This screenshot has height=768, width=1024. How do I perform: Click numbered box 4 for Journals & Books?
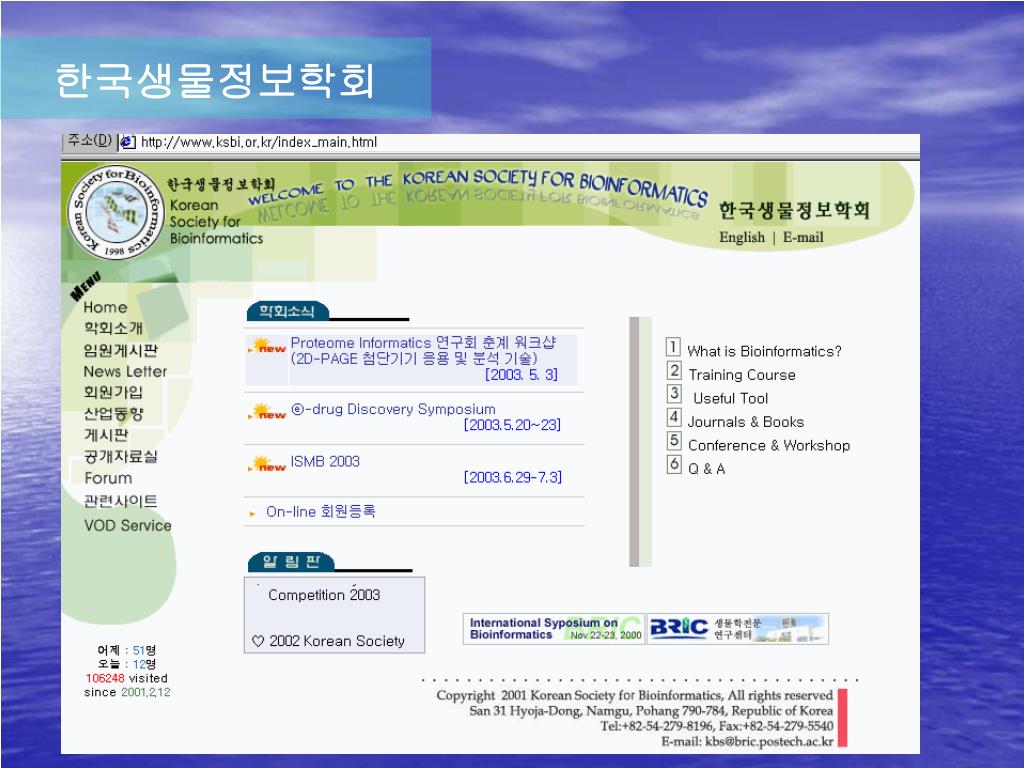click(673, 417)
